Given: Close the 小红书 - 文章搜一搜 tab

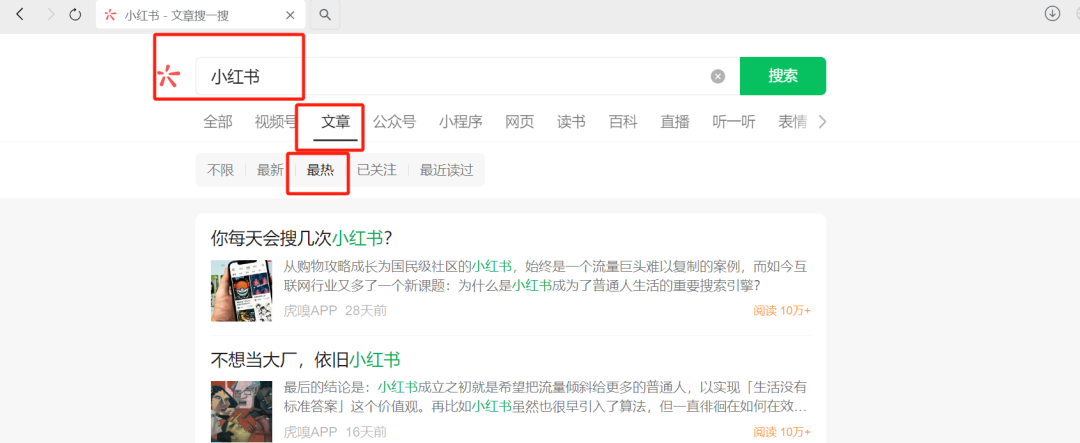Looking at the screenshot, I should pos(290,15).
